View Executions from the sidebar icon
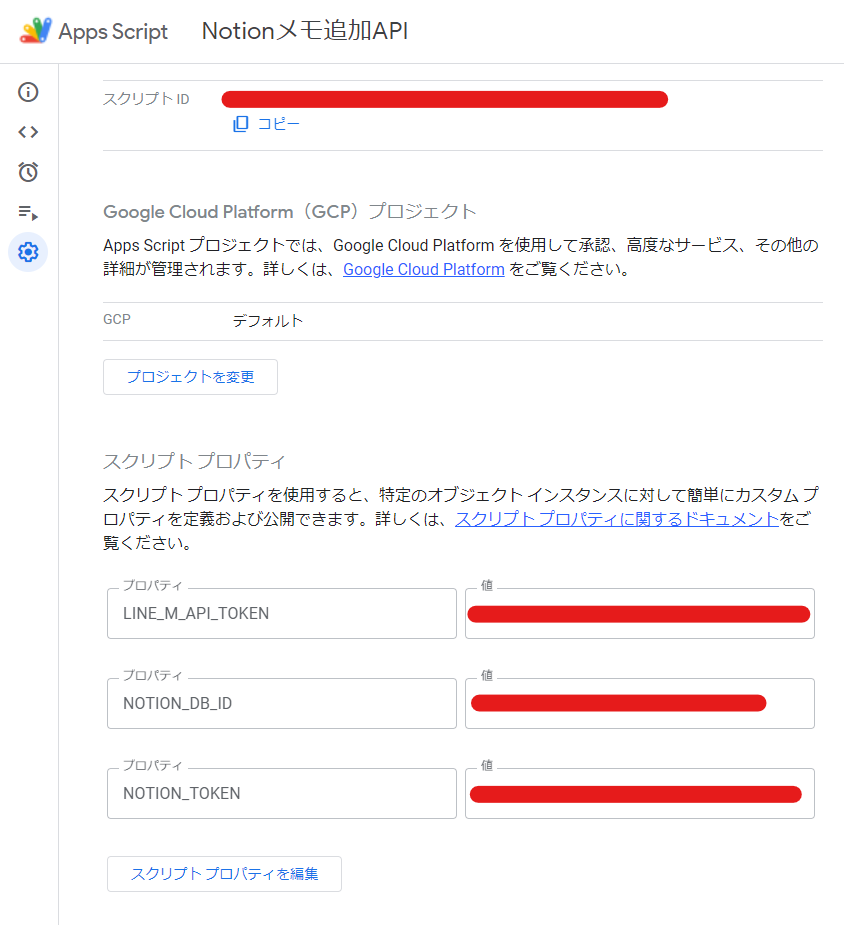 tap(28, 212)
